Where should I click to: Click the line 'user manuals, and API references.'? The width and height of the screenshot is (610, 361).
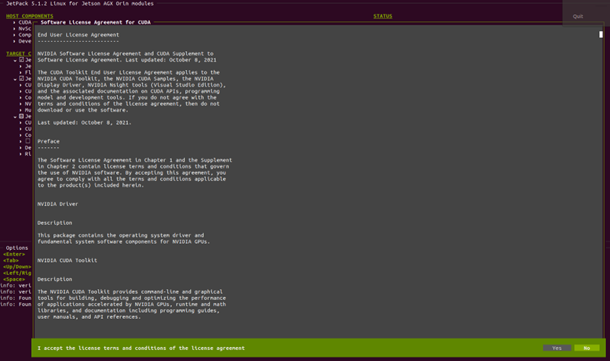point(89,317)
